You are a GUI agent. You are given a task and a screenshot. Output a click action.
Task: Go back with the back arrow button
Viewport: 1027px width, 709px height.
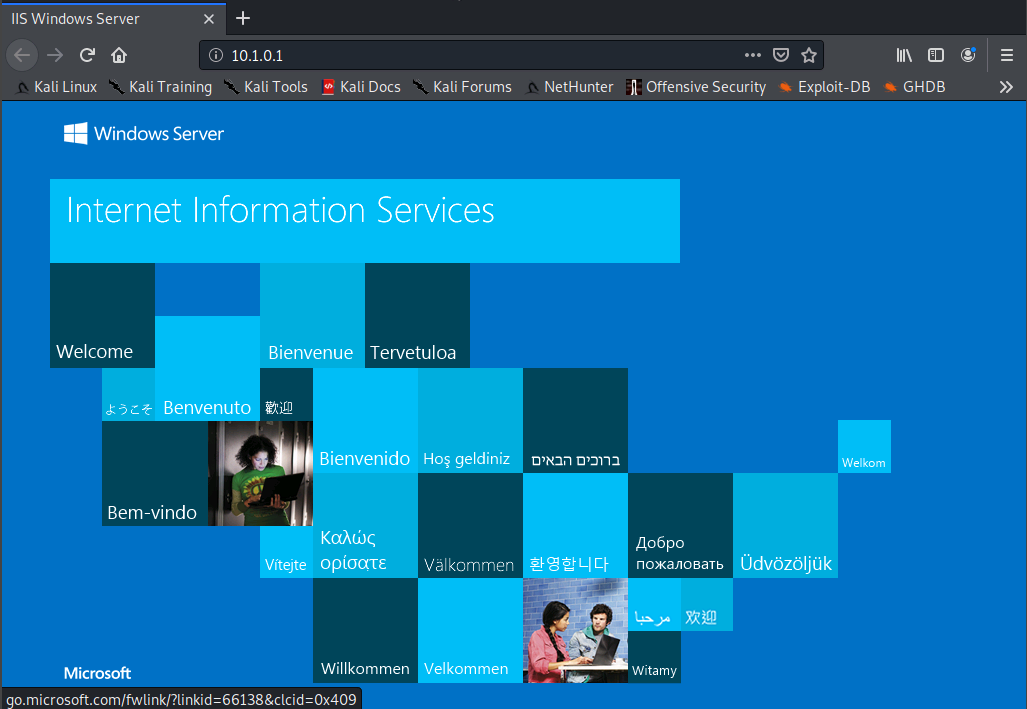coord(22,55)
